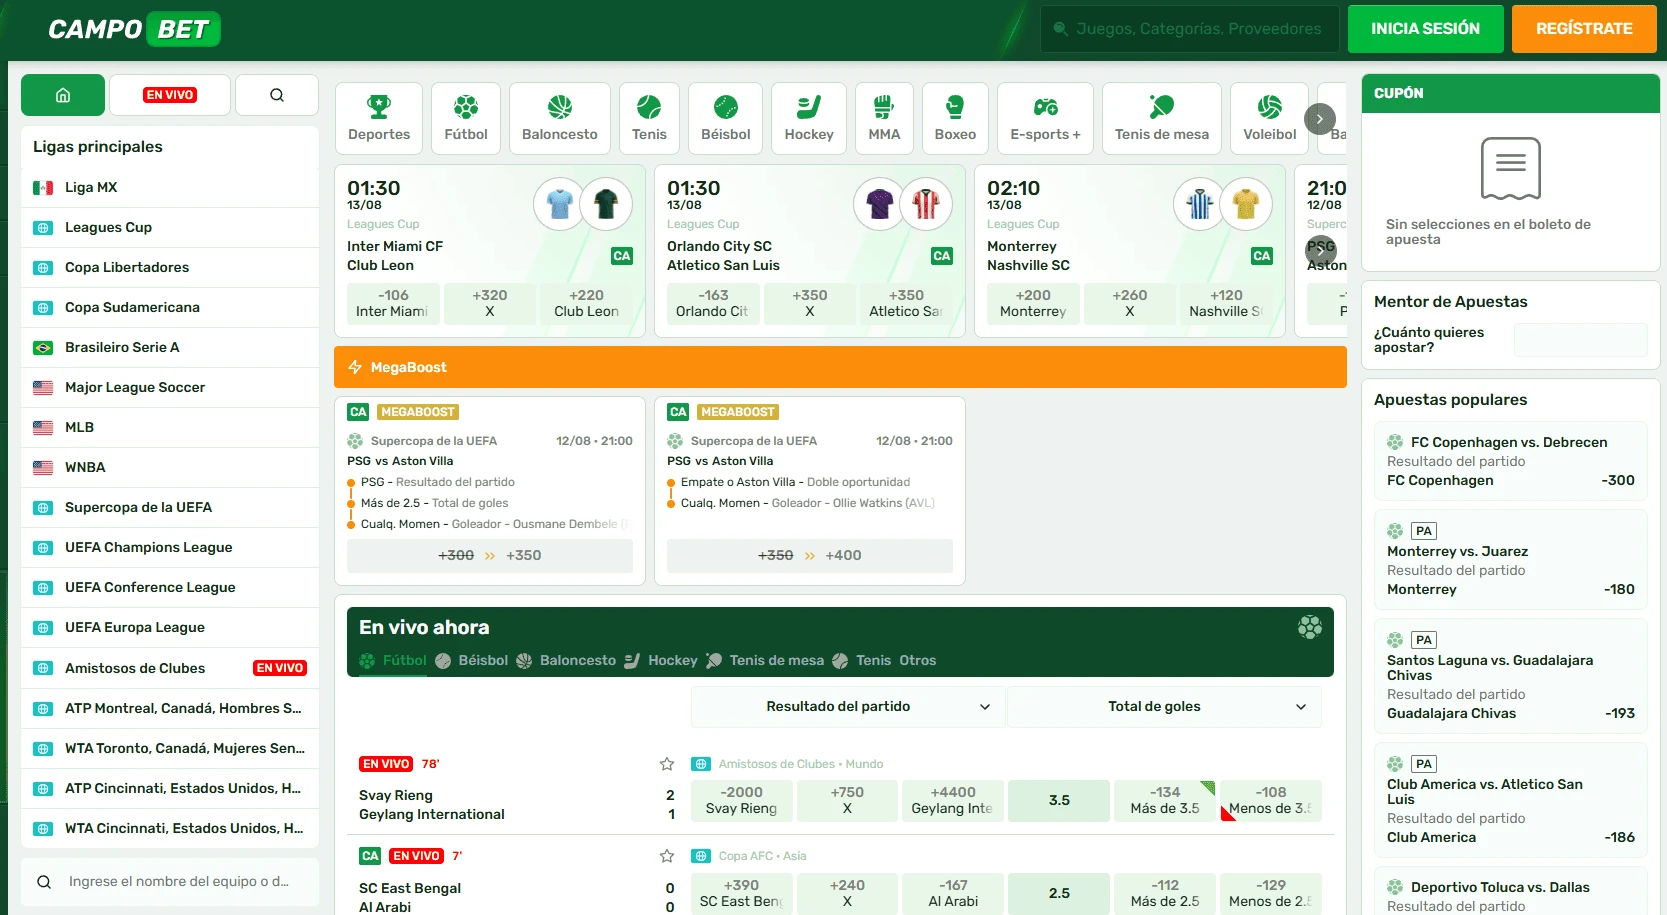Switch to the Tenis de mesa live tab
The height and width of the screenshot is (915, 1667).
(x=765, y=661)
